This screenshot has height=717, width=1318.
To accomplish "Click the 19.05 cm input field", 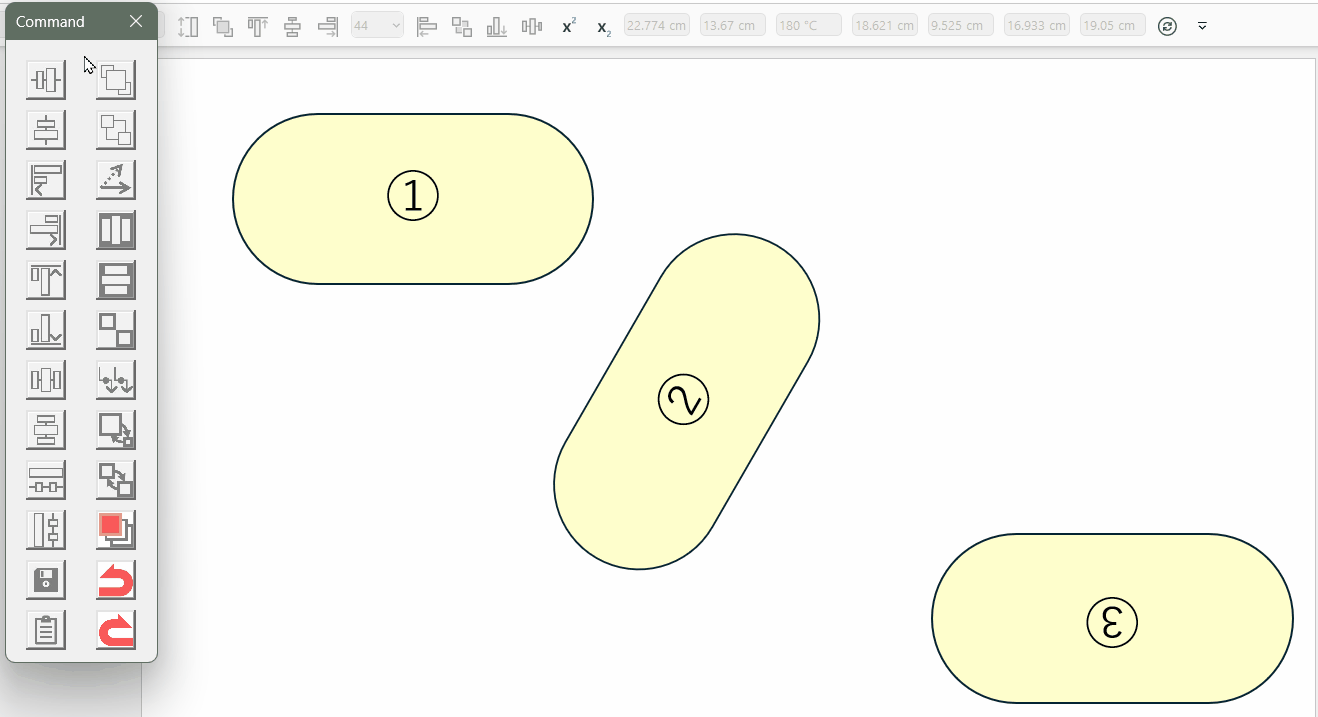I will point(1113,26).
